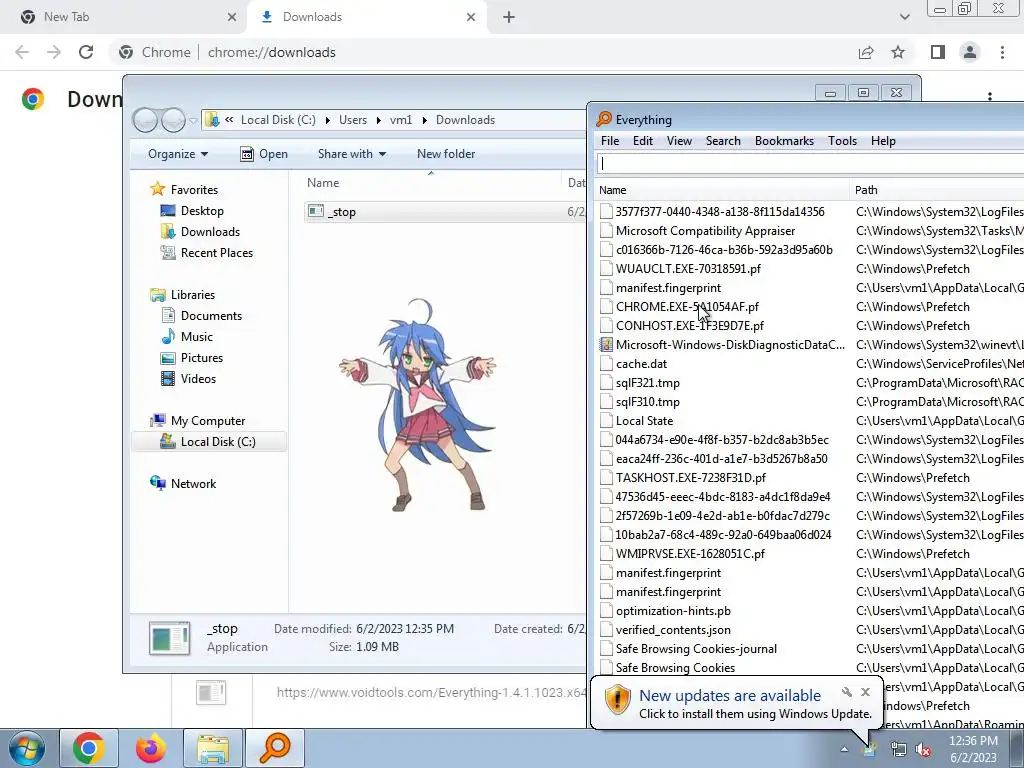Select Microsoft Compatibility Appraiser result
The height and width of the screenshot is (768, 1024).
(705, 231)
